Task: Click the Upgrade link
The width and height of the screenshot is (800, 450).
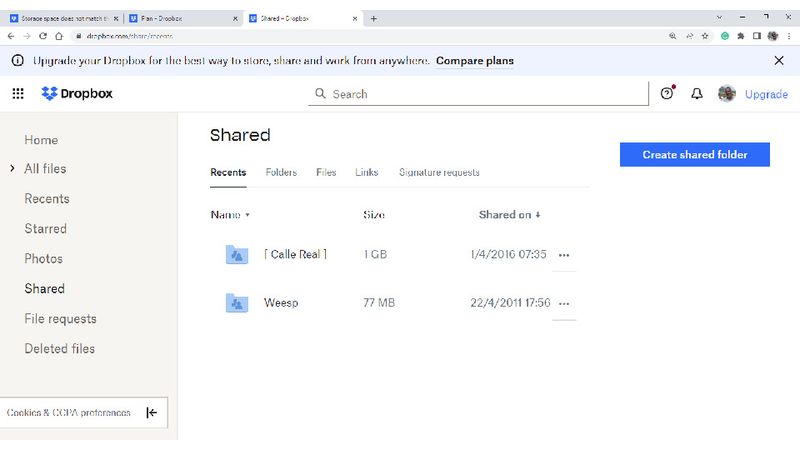Action: pos(766,94)
